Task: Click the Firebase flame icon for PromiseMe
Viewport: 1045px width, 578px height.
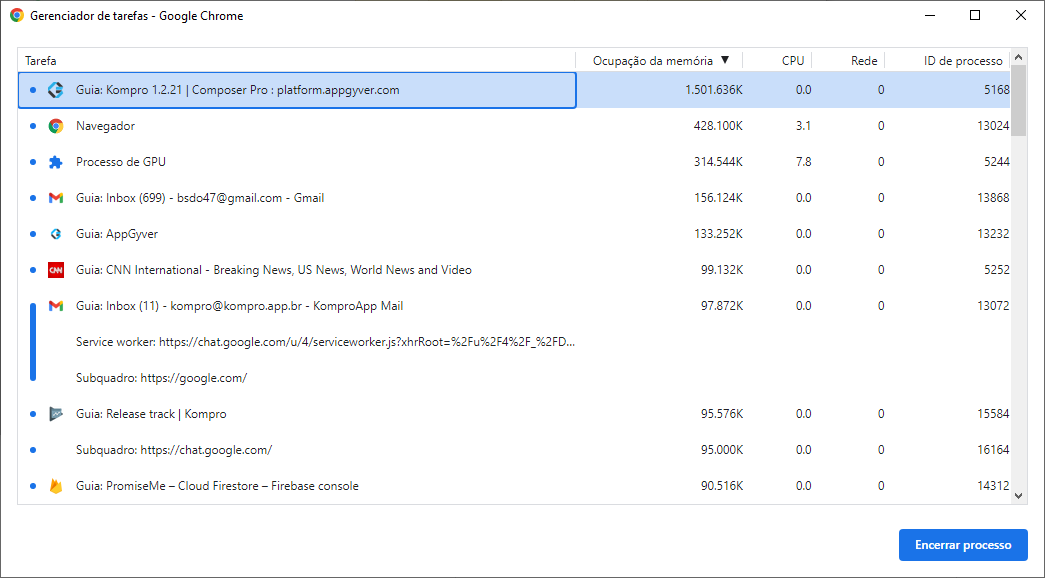Action: 56,486
